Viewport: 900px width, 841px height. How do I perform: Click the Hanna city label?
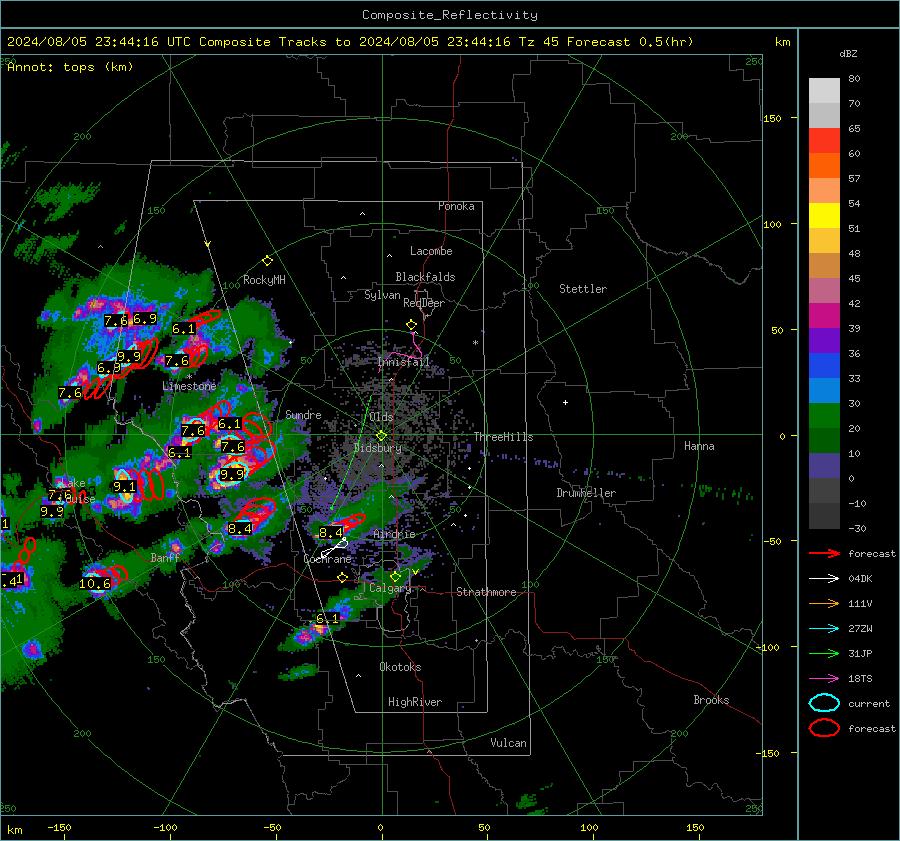(699, 446)
